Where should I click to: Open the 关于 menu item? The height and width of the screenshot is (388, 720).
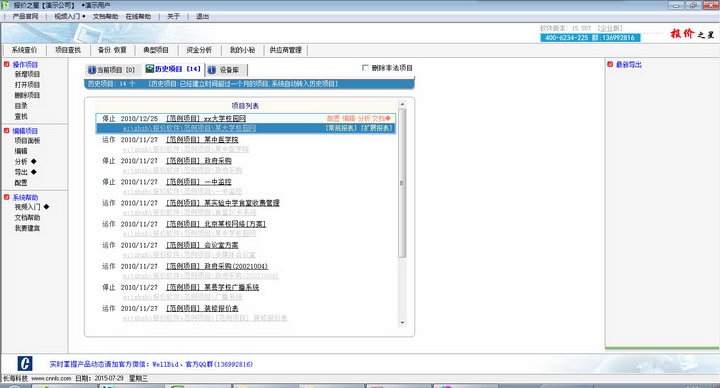click(x=173, y=17)
